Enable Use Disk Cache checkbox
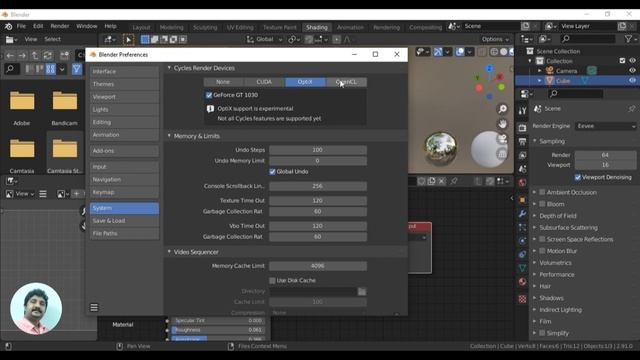640x360 pixels. (x=272, y=280)
